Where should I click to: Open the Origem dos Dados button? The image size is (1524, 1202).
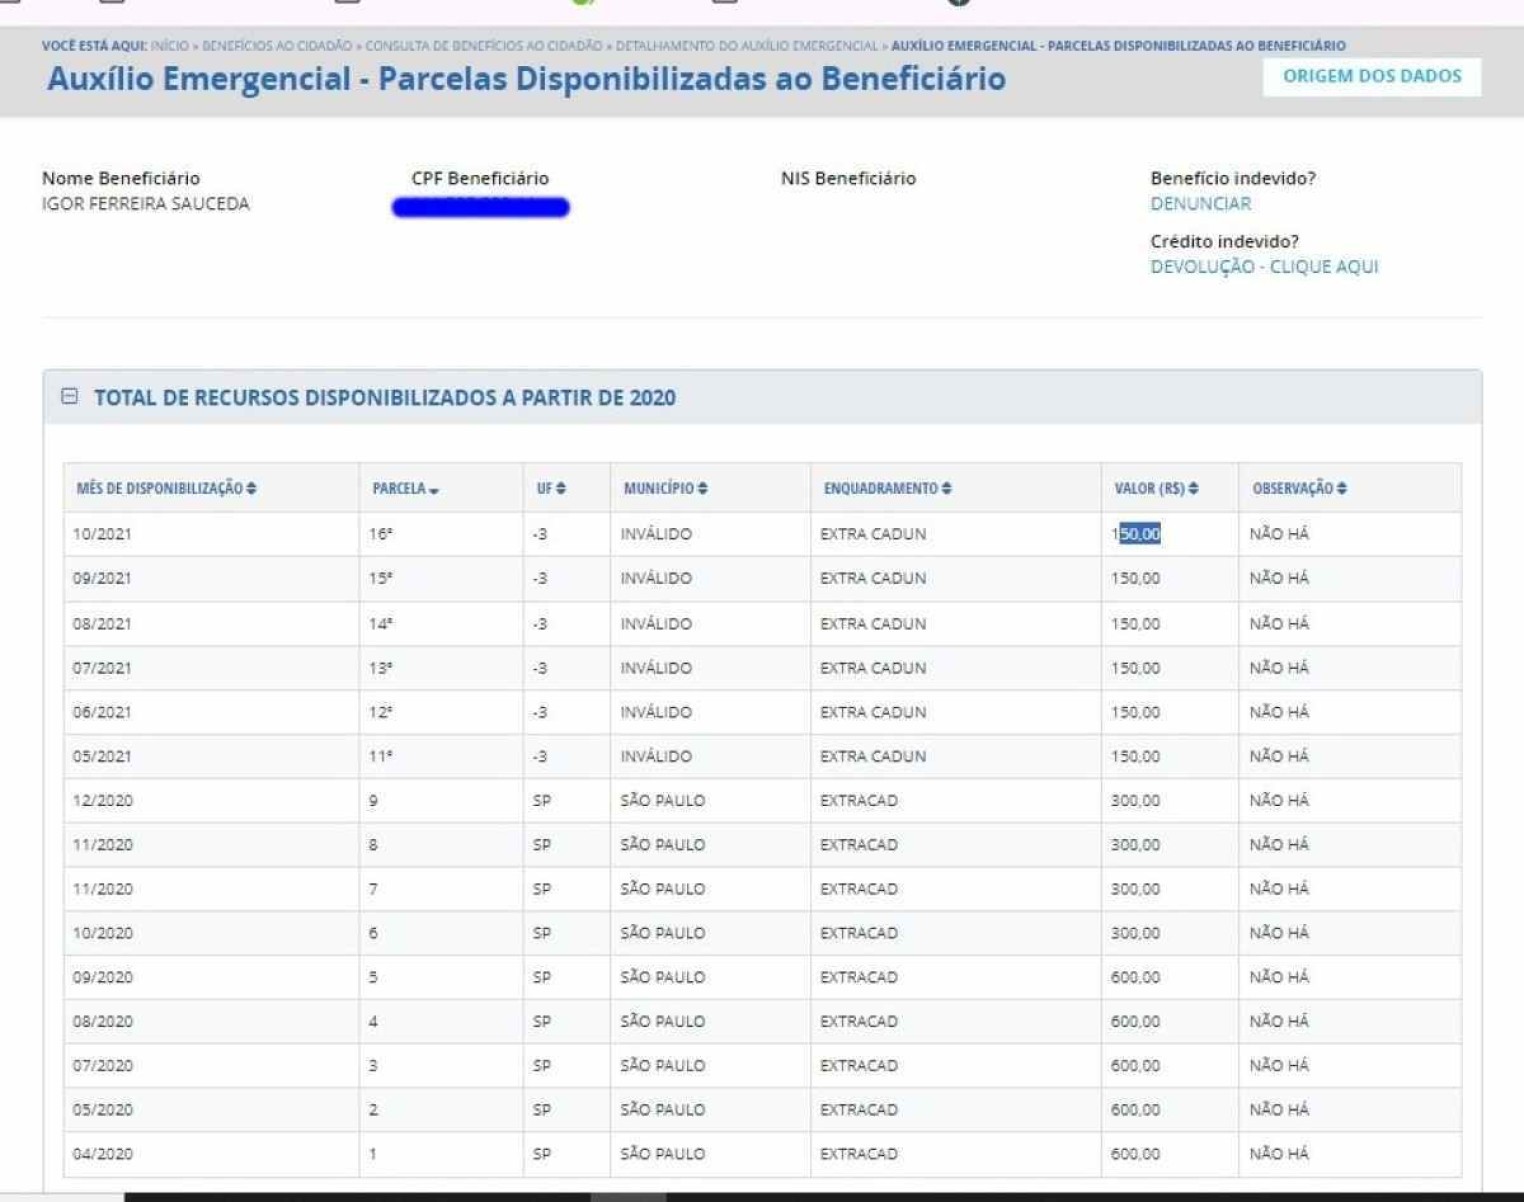click(1372, 76)
